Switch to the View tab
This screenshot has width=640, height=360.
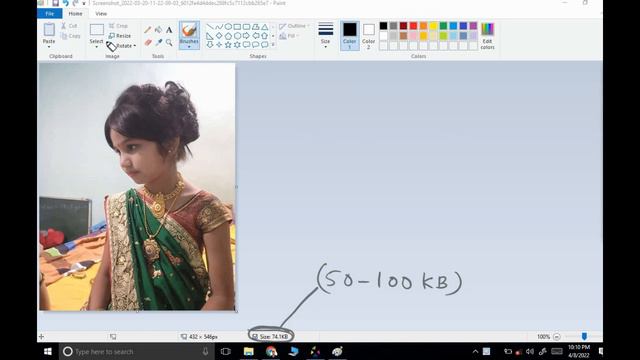[x=101, y=13]
